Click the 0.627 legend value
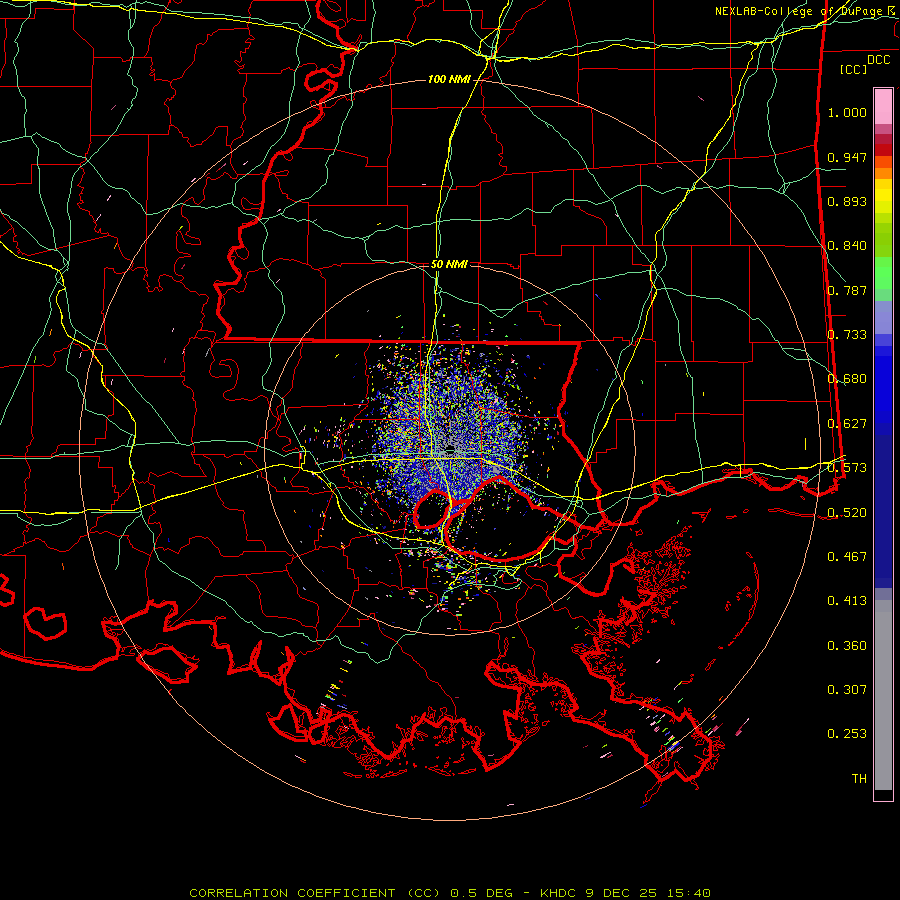The height and width of the screenshot is (900, 900). point(847,424)
